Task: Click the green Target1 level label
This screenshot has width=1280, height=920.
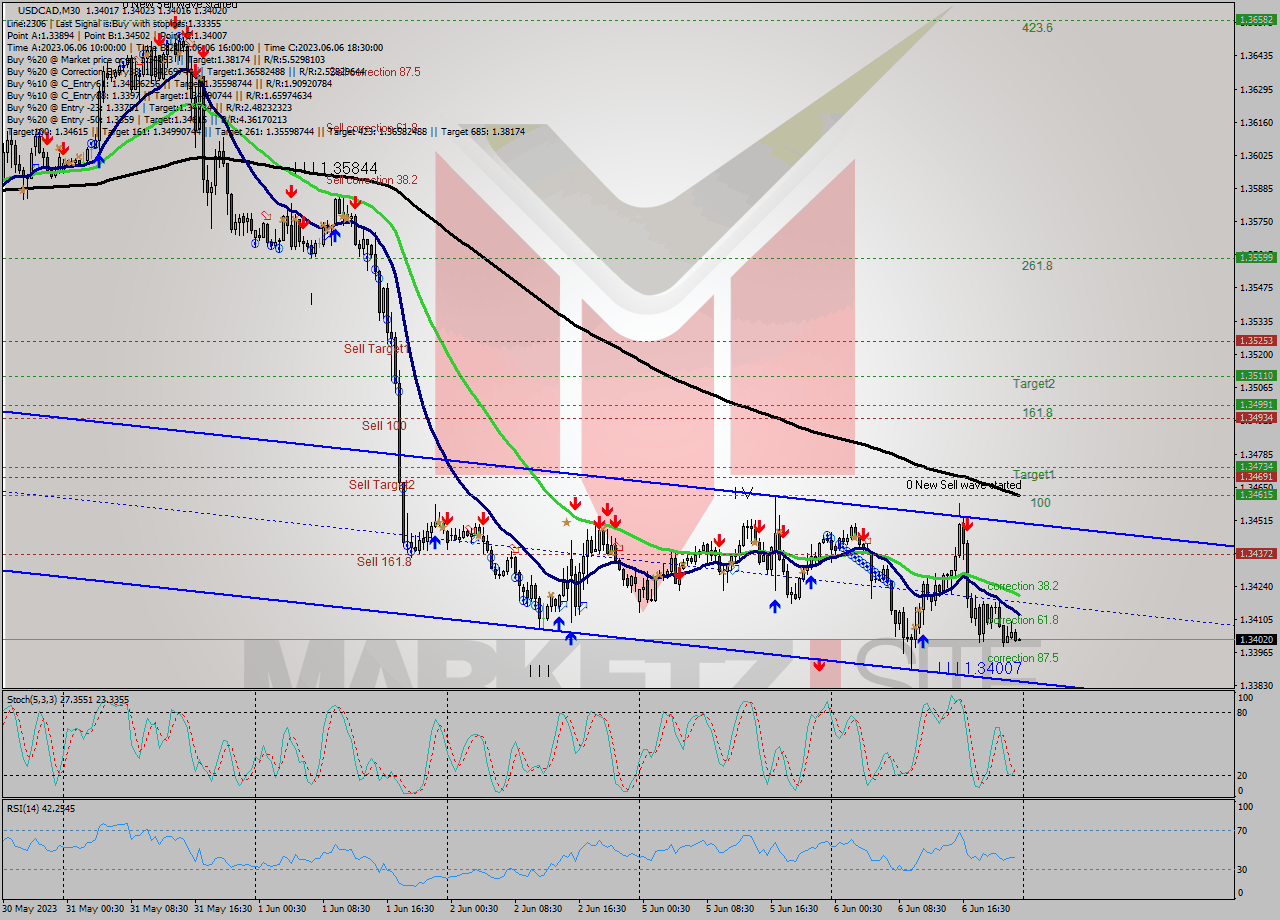Action: (x=1035, y=474)
